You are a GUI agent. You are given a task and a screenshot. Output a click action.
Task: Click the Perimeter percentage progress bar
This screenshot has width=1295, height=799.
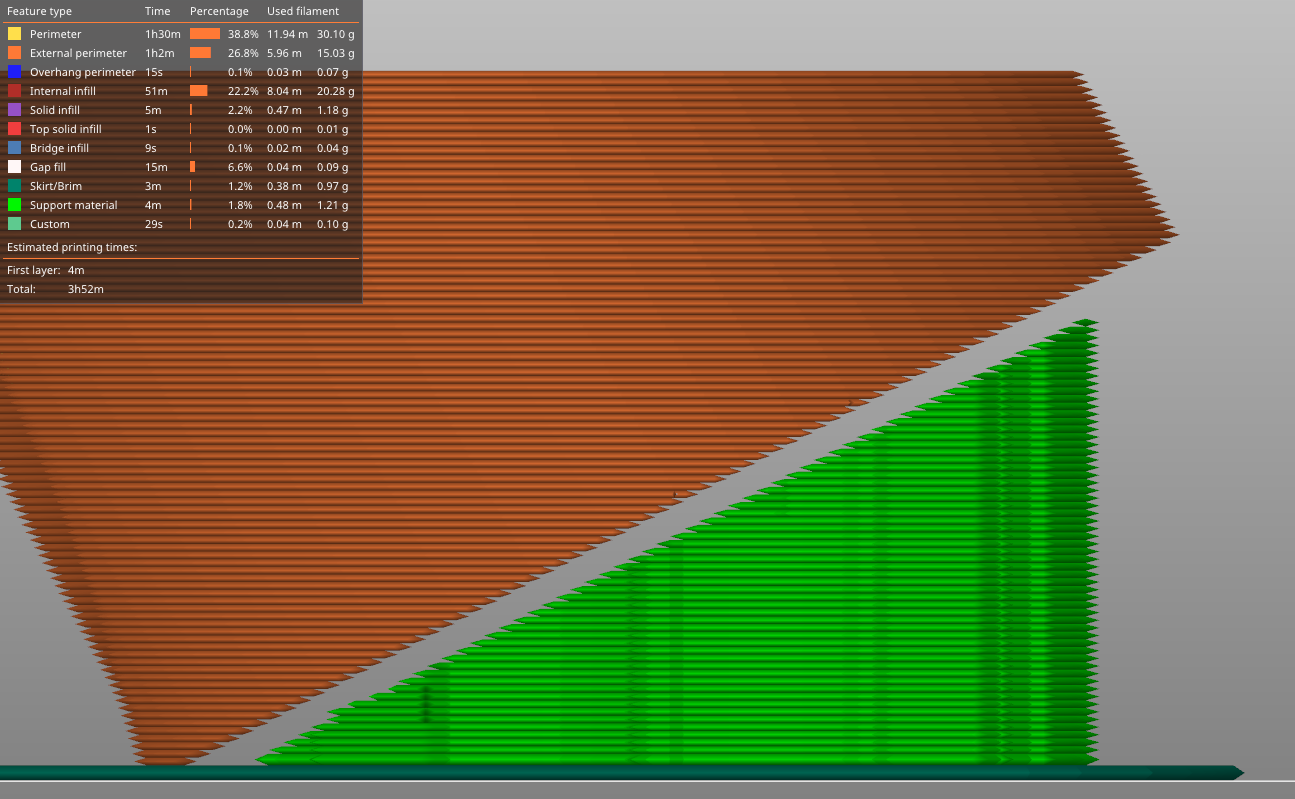(206, 33)
